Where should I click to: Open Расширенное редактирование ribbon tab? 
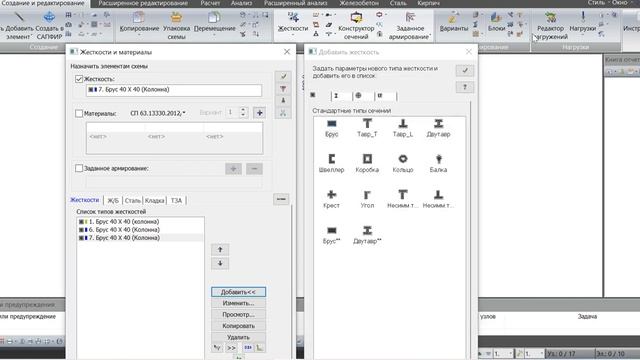[x=143, y=3]
